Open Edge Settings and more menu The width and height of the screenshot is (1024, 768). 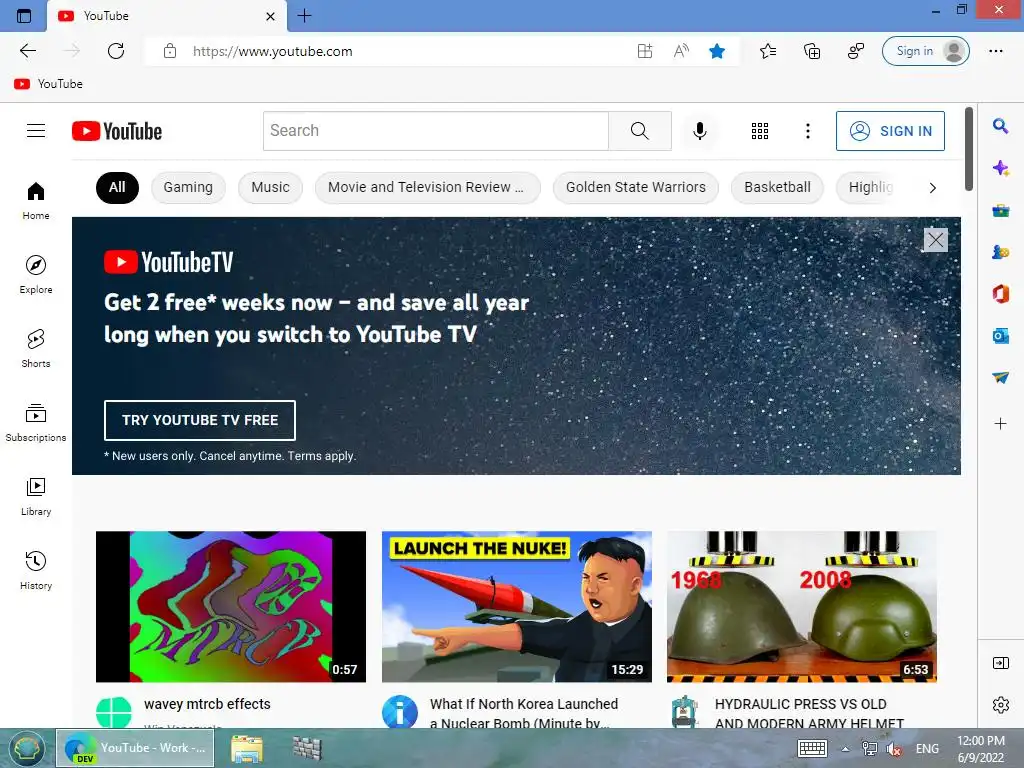(996, 51)
